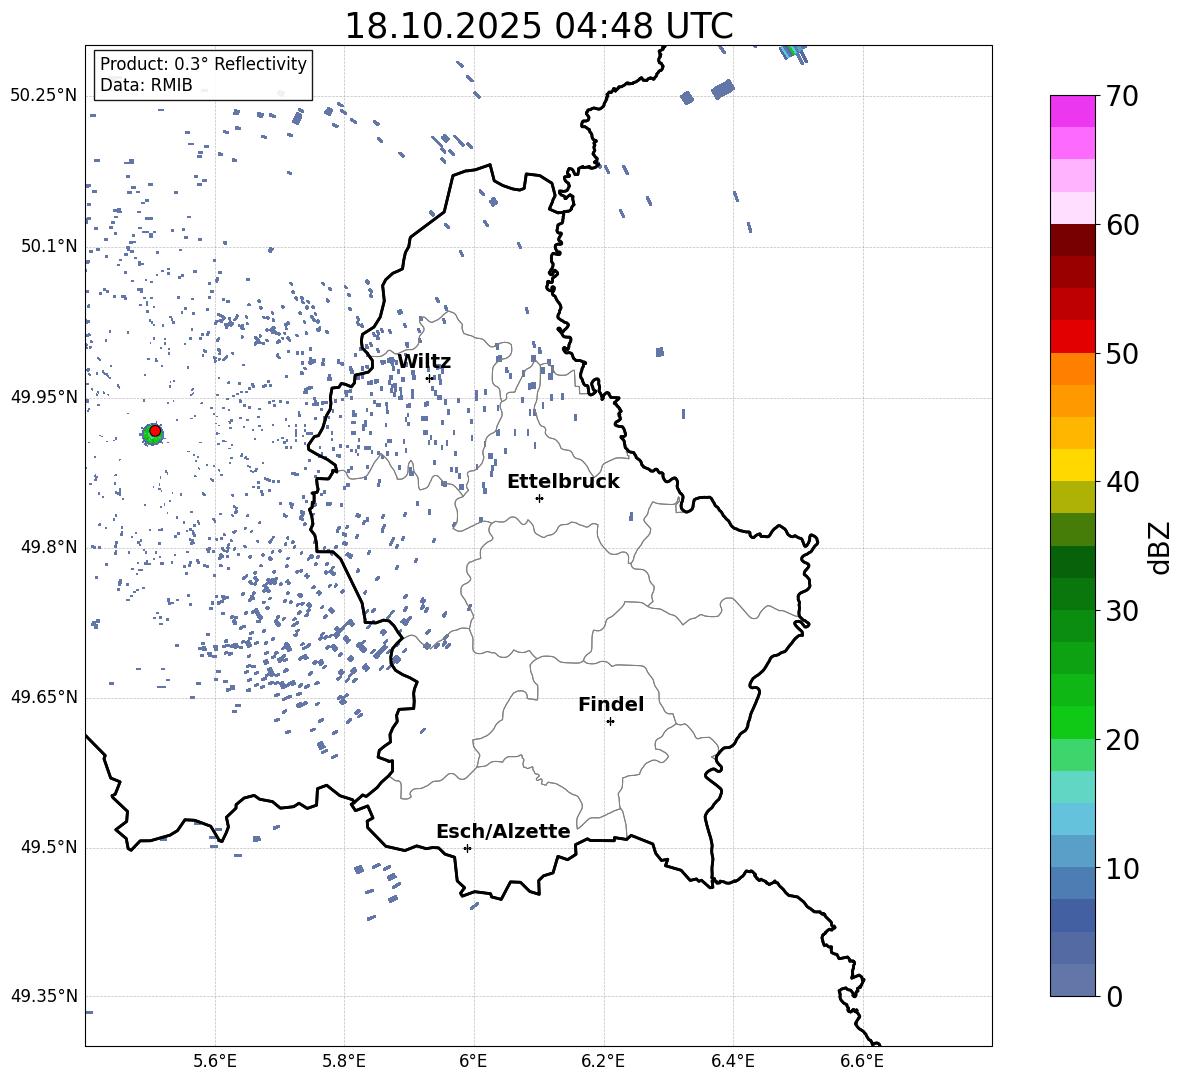1184x1081 pixels.
Task: Click the 49.8°N latitude label
Action: 49,547
